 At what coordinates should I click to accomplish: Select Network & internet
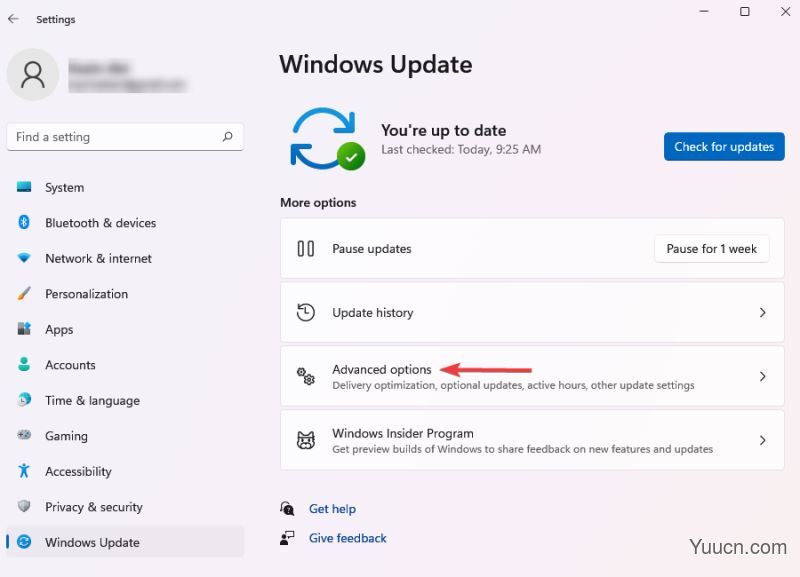(125, 258)
